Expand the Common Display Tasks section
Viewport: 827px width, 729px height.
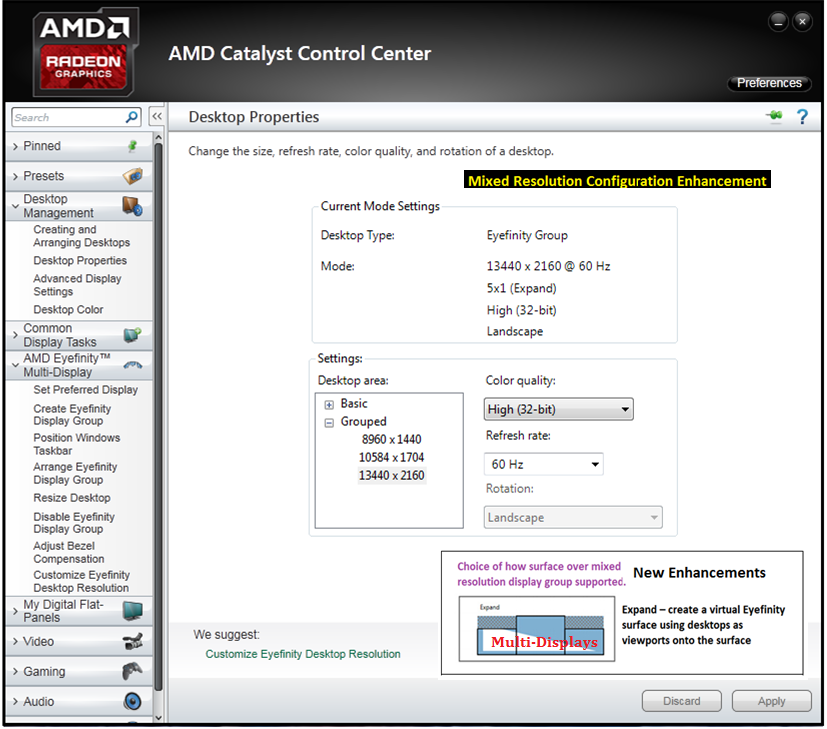pos(15,335)
